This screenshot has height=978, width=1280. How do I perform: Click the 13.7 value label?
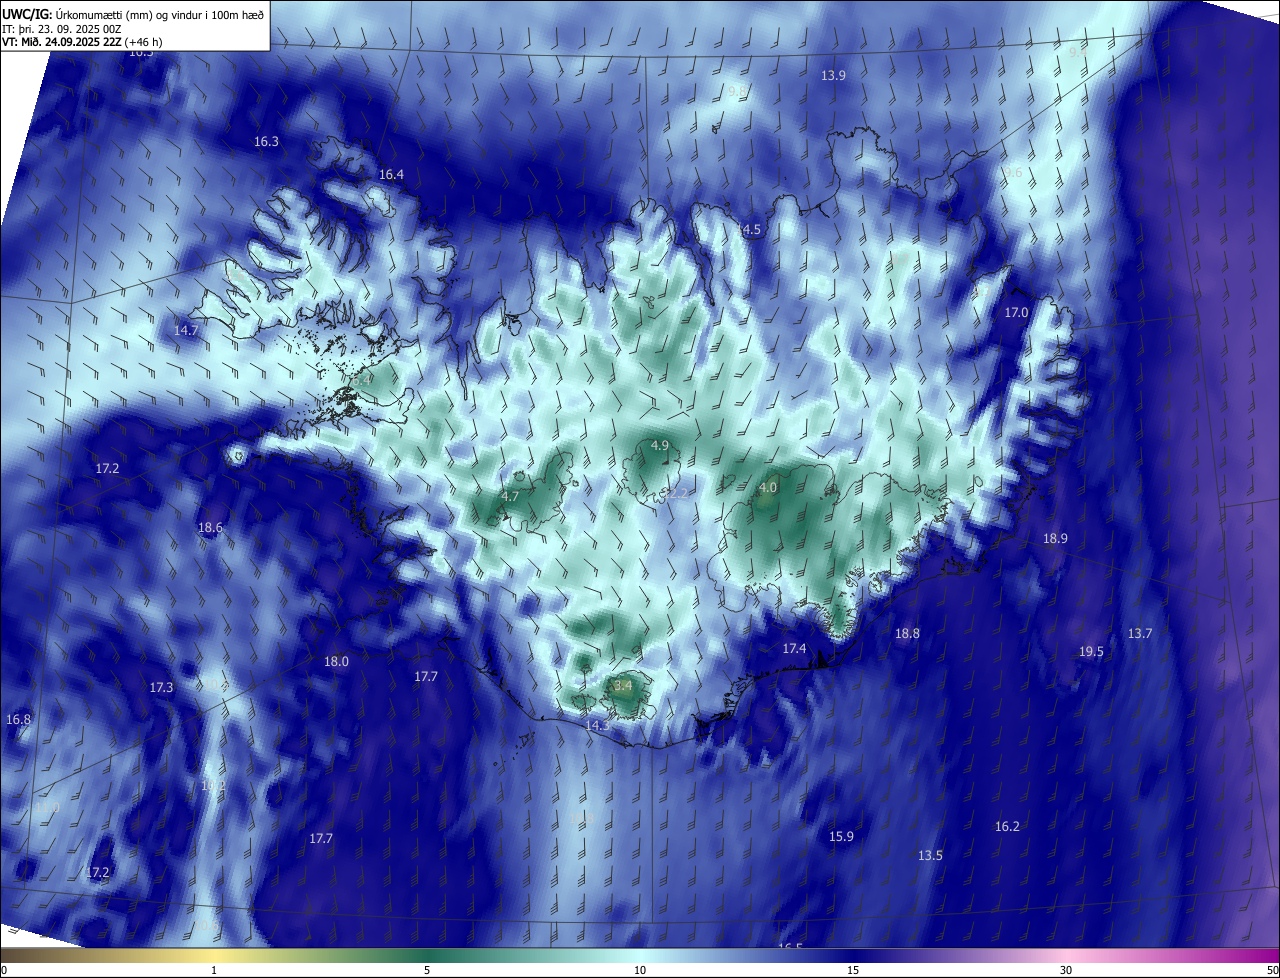(x=1140, y=634)
